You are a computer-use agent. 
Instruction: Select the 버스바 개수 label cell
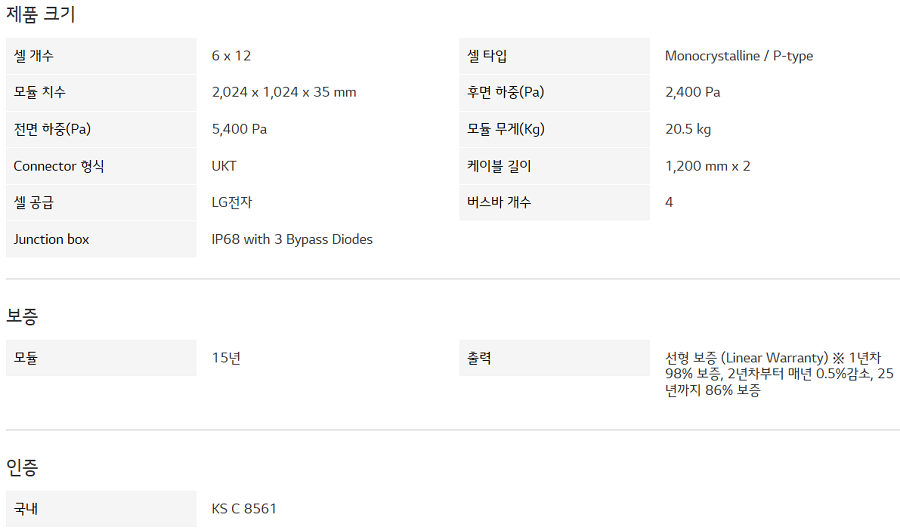click(554, 203)
